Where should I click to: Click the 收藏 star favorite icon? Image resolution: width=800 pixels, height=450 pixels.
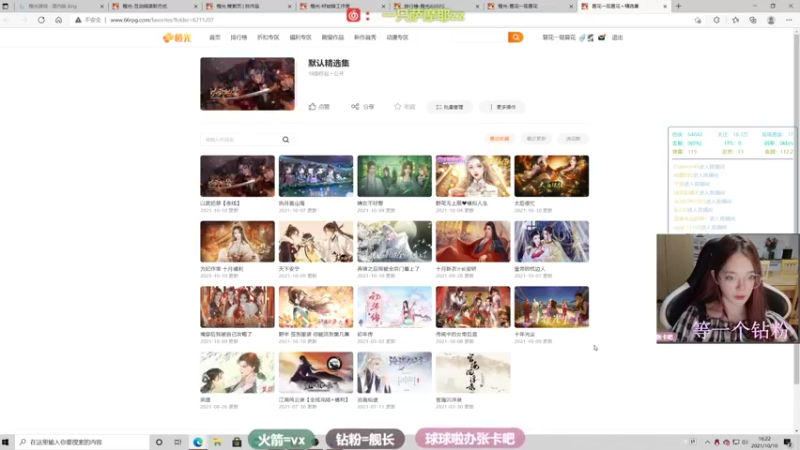coord(397,107)
